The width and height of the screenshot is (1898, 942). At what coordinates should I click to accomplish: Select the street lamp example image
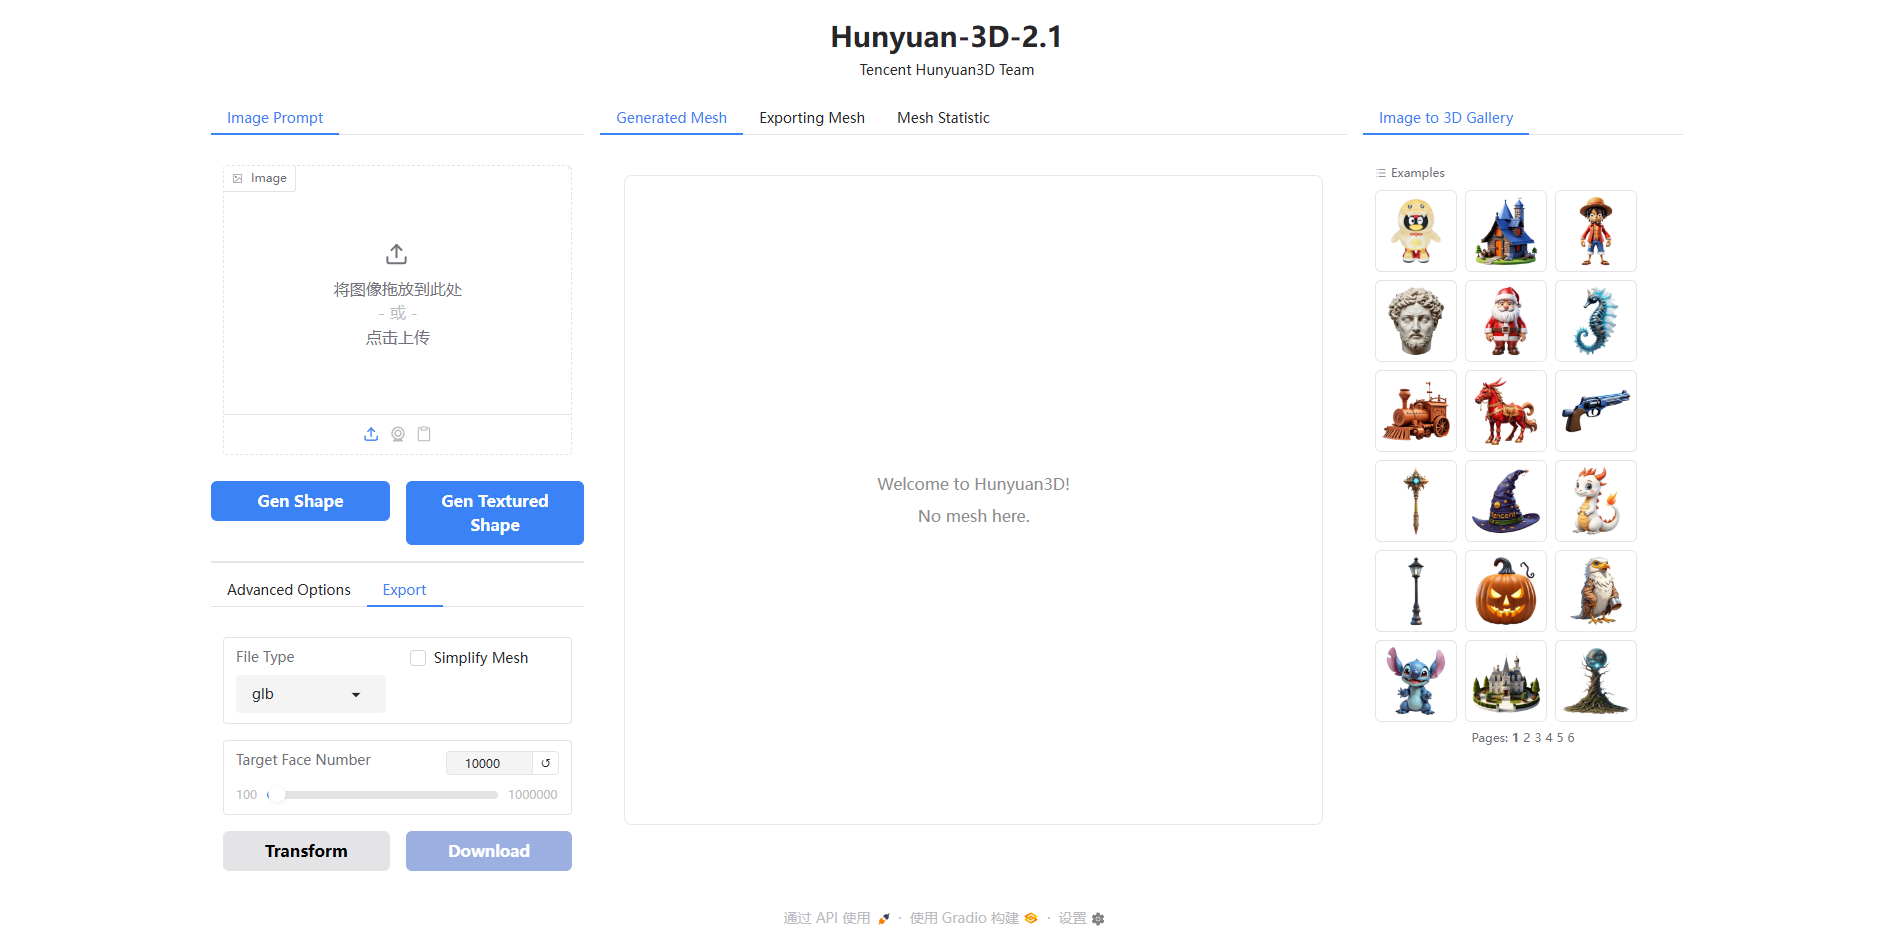click(1416, 591)
